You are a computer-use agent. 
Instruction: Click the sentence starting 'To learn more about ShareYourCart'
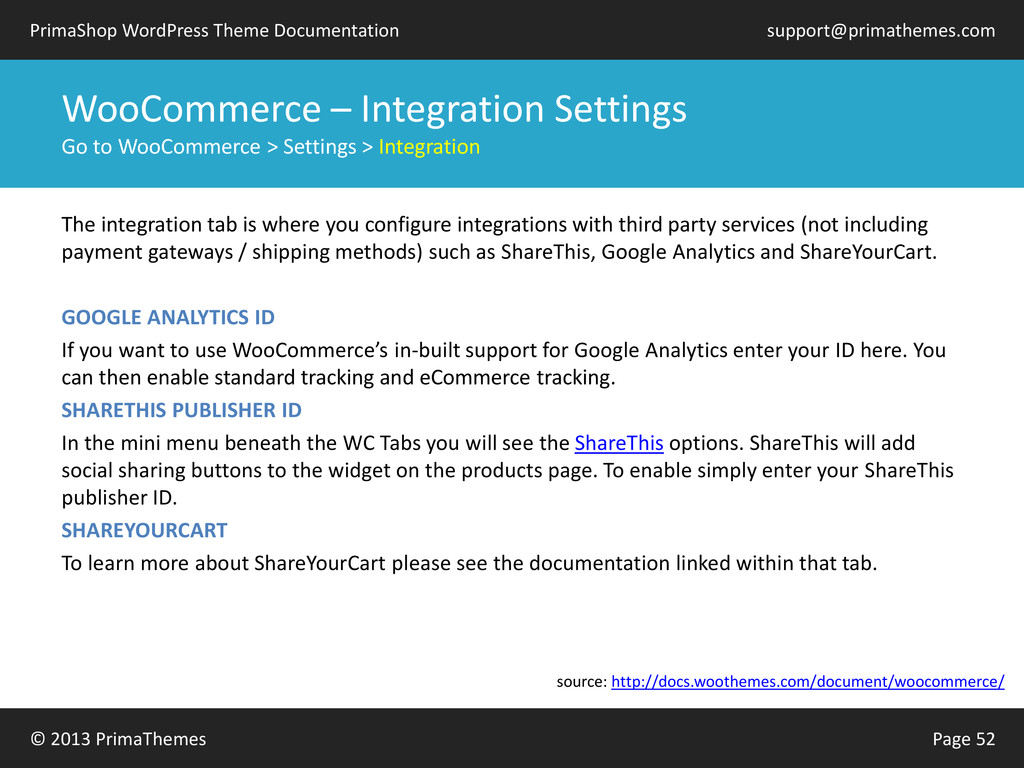coord(469,564)
